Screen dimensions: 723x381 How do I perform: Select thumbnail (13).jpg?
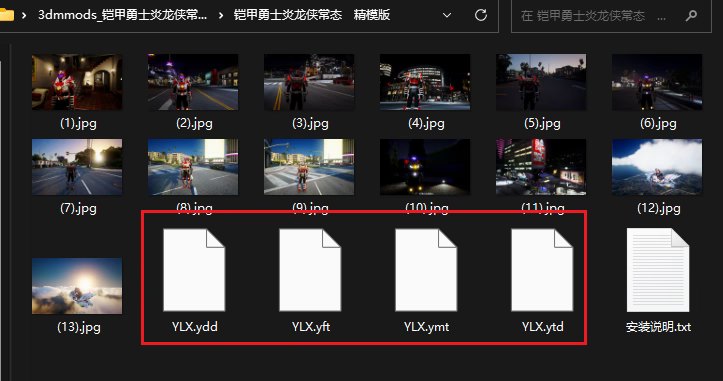point(77,286)
